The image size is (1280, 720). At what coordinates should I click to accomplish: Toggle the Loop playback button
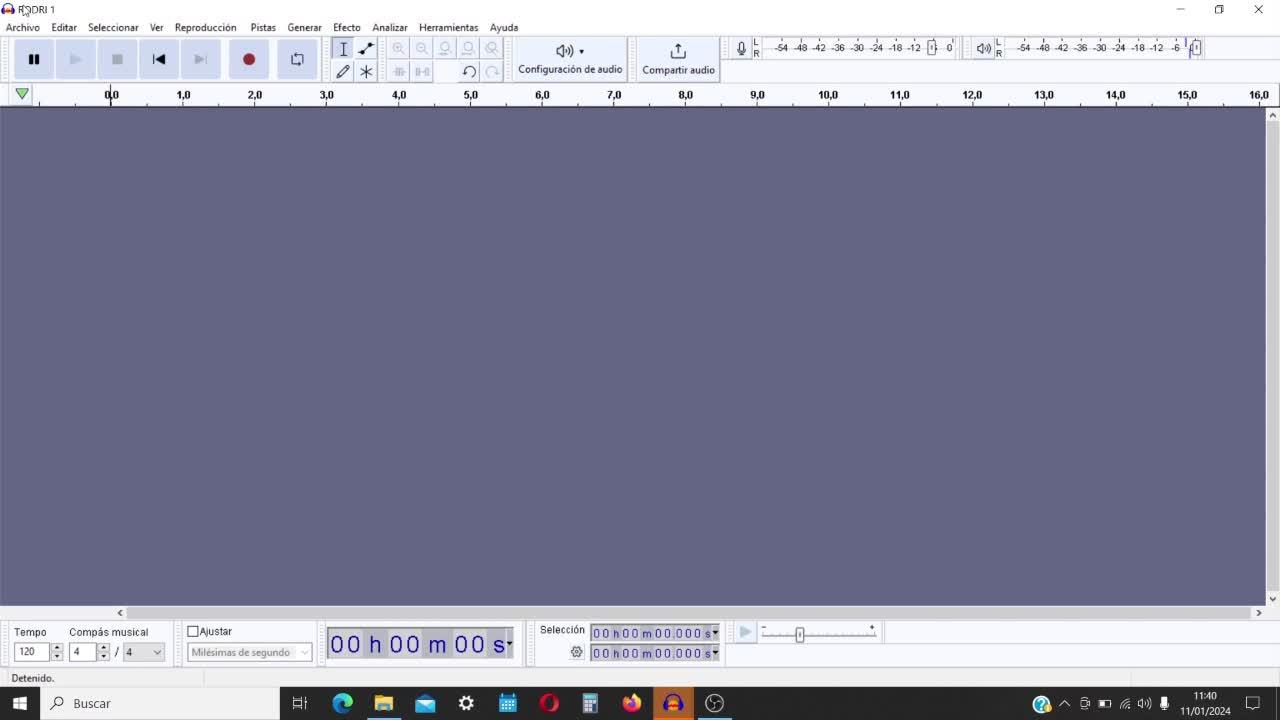[x=297, y=59]
